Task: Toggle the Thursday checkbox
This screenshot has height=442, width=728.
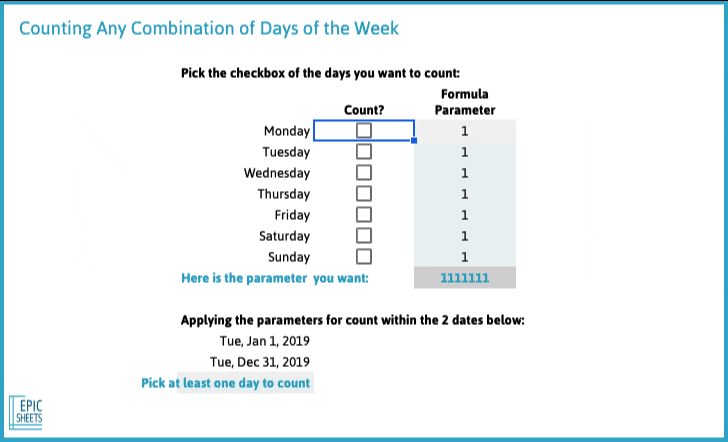Action: [x=364, y=194]
